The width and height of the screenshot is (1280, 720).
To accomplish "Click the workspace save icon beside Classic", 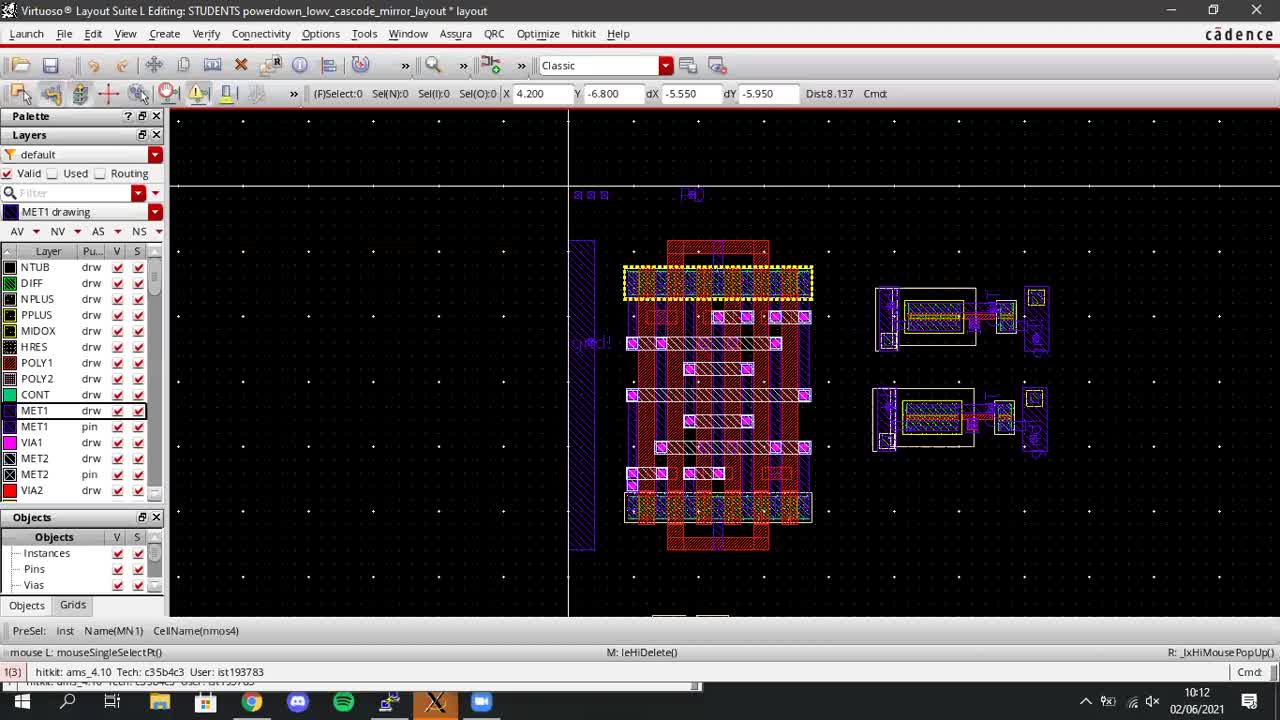I will [x=688, y=65].
